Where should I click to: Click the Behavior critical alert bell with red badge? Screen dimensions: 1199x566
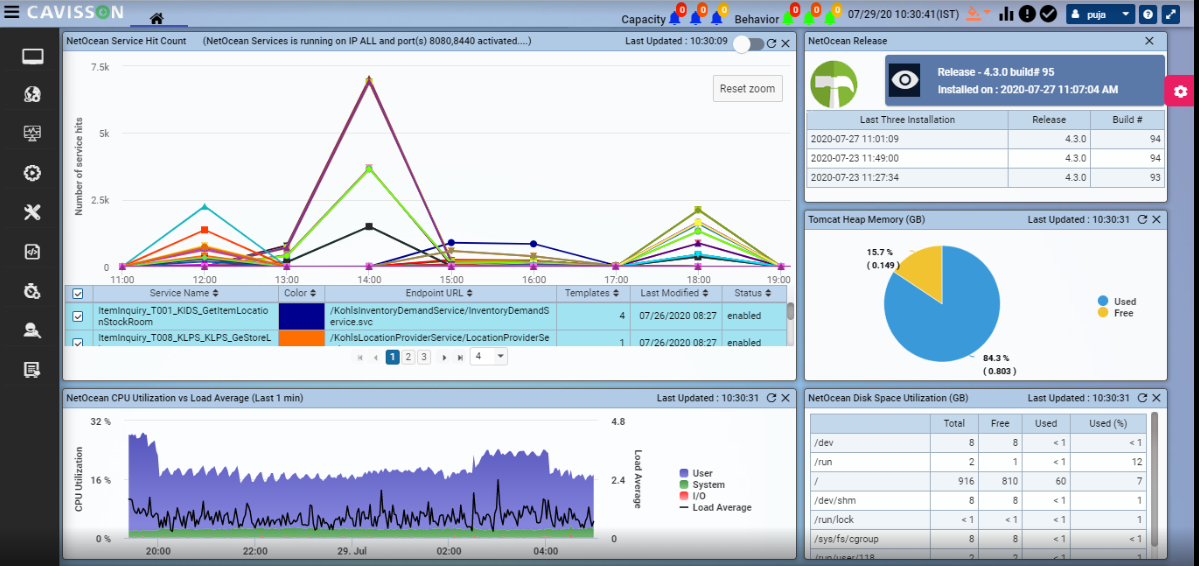point(788,16)
